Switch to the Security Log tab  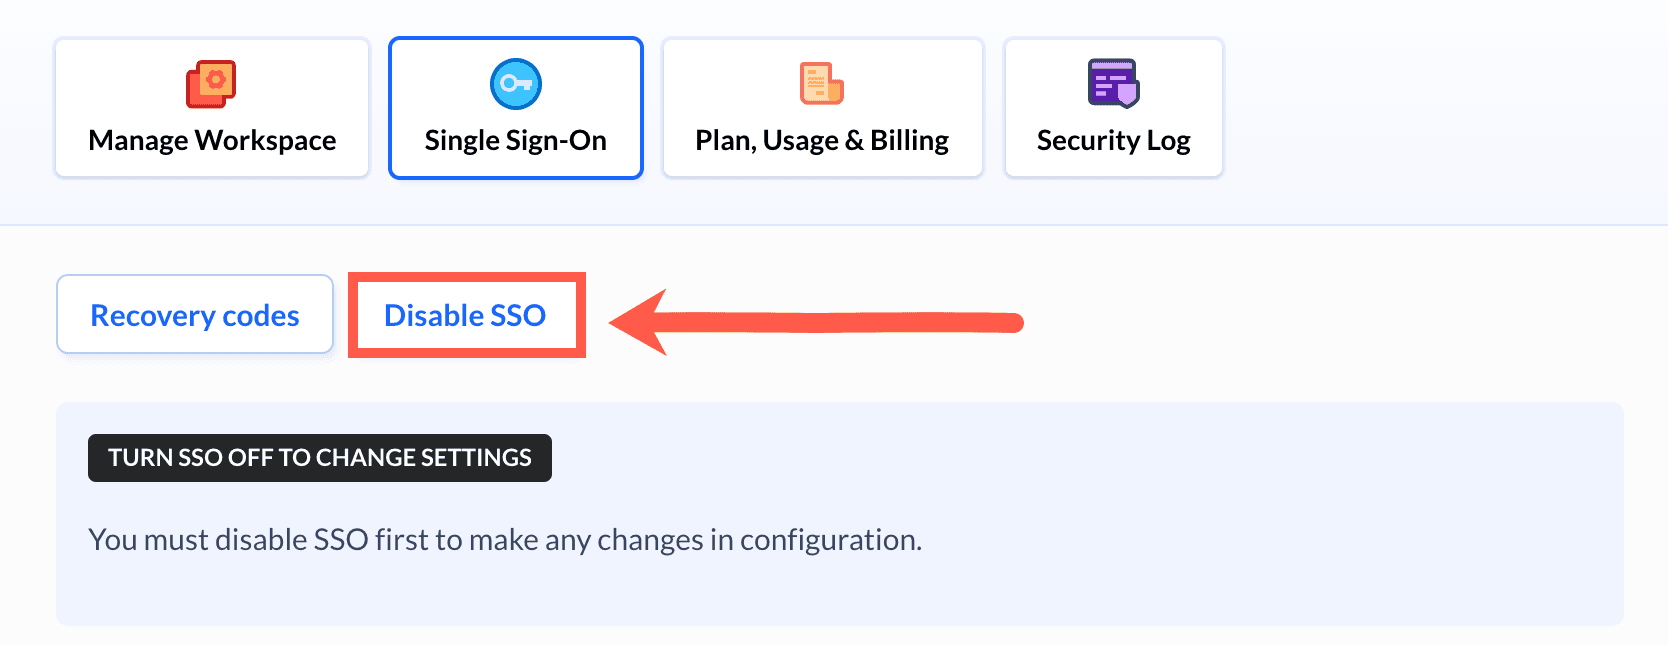(x=1113, y=107)
